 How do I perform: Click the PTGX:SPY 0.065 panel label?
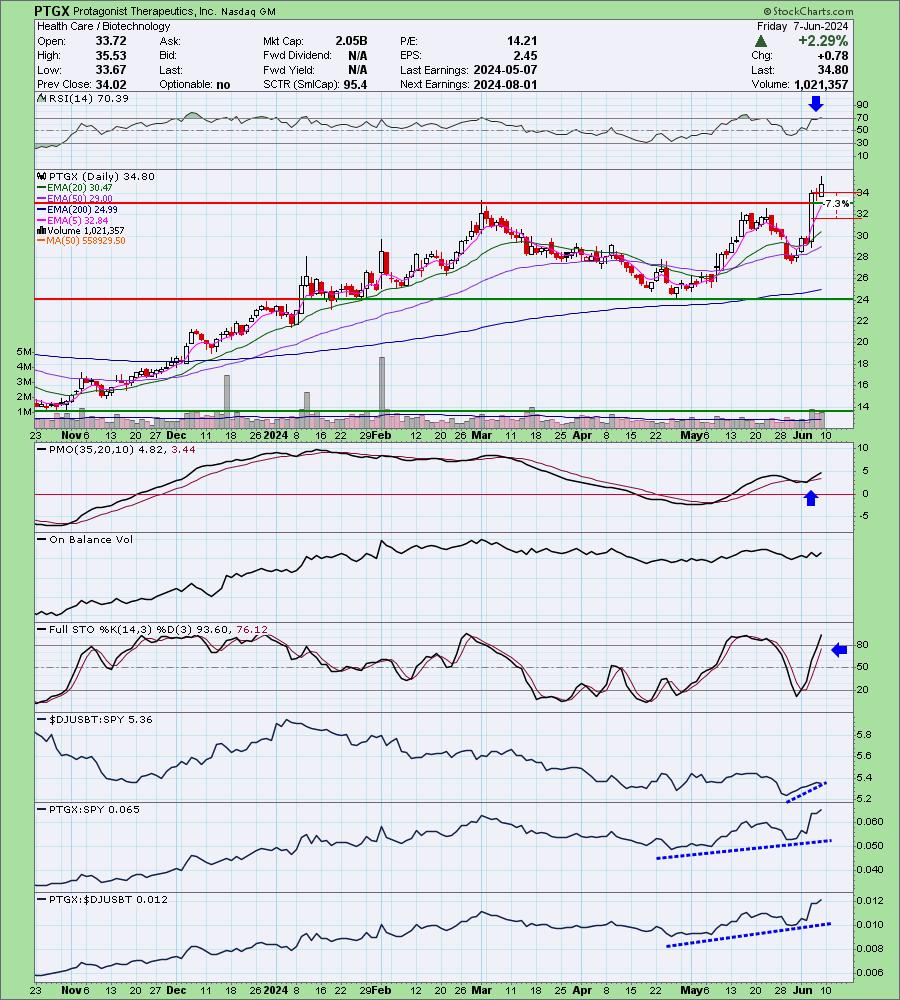[x=94, y=809]
